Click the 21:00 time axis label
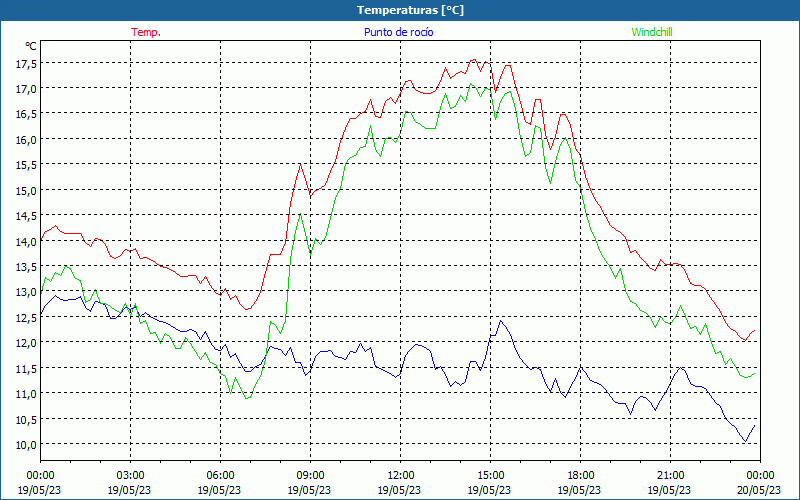This screenshot has width=800, height=500. pos(670,476)
